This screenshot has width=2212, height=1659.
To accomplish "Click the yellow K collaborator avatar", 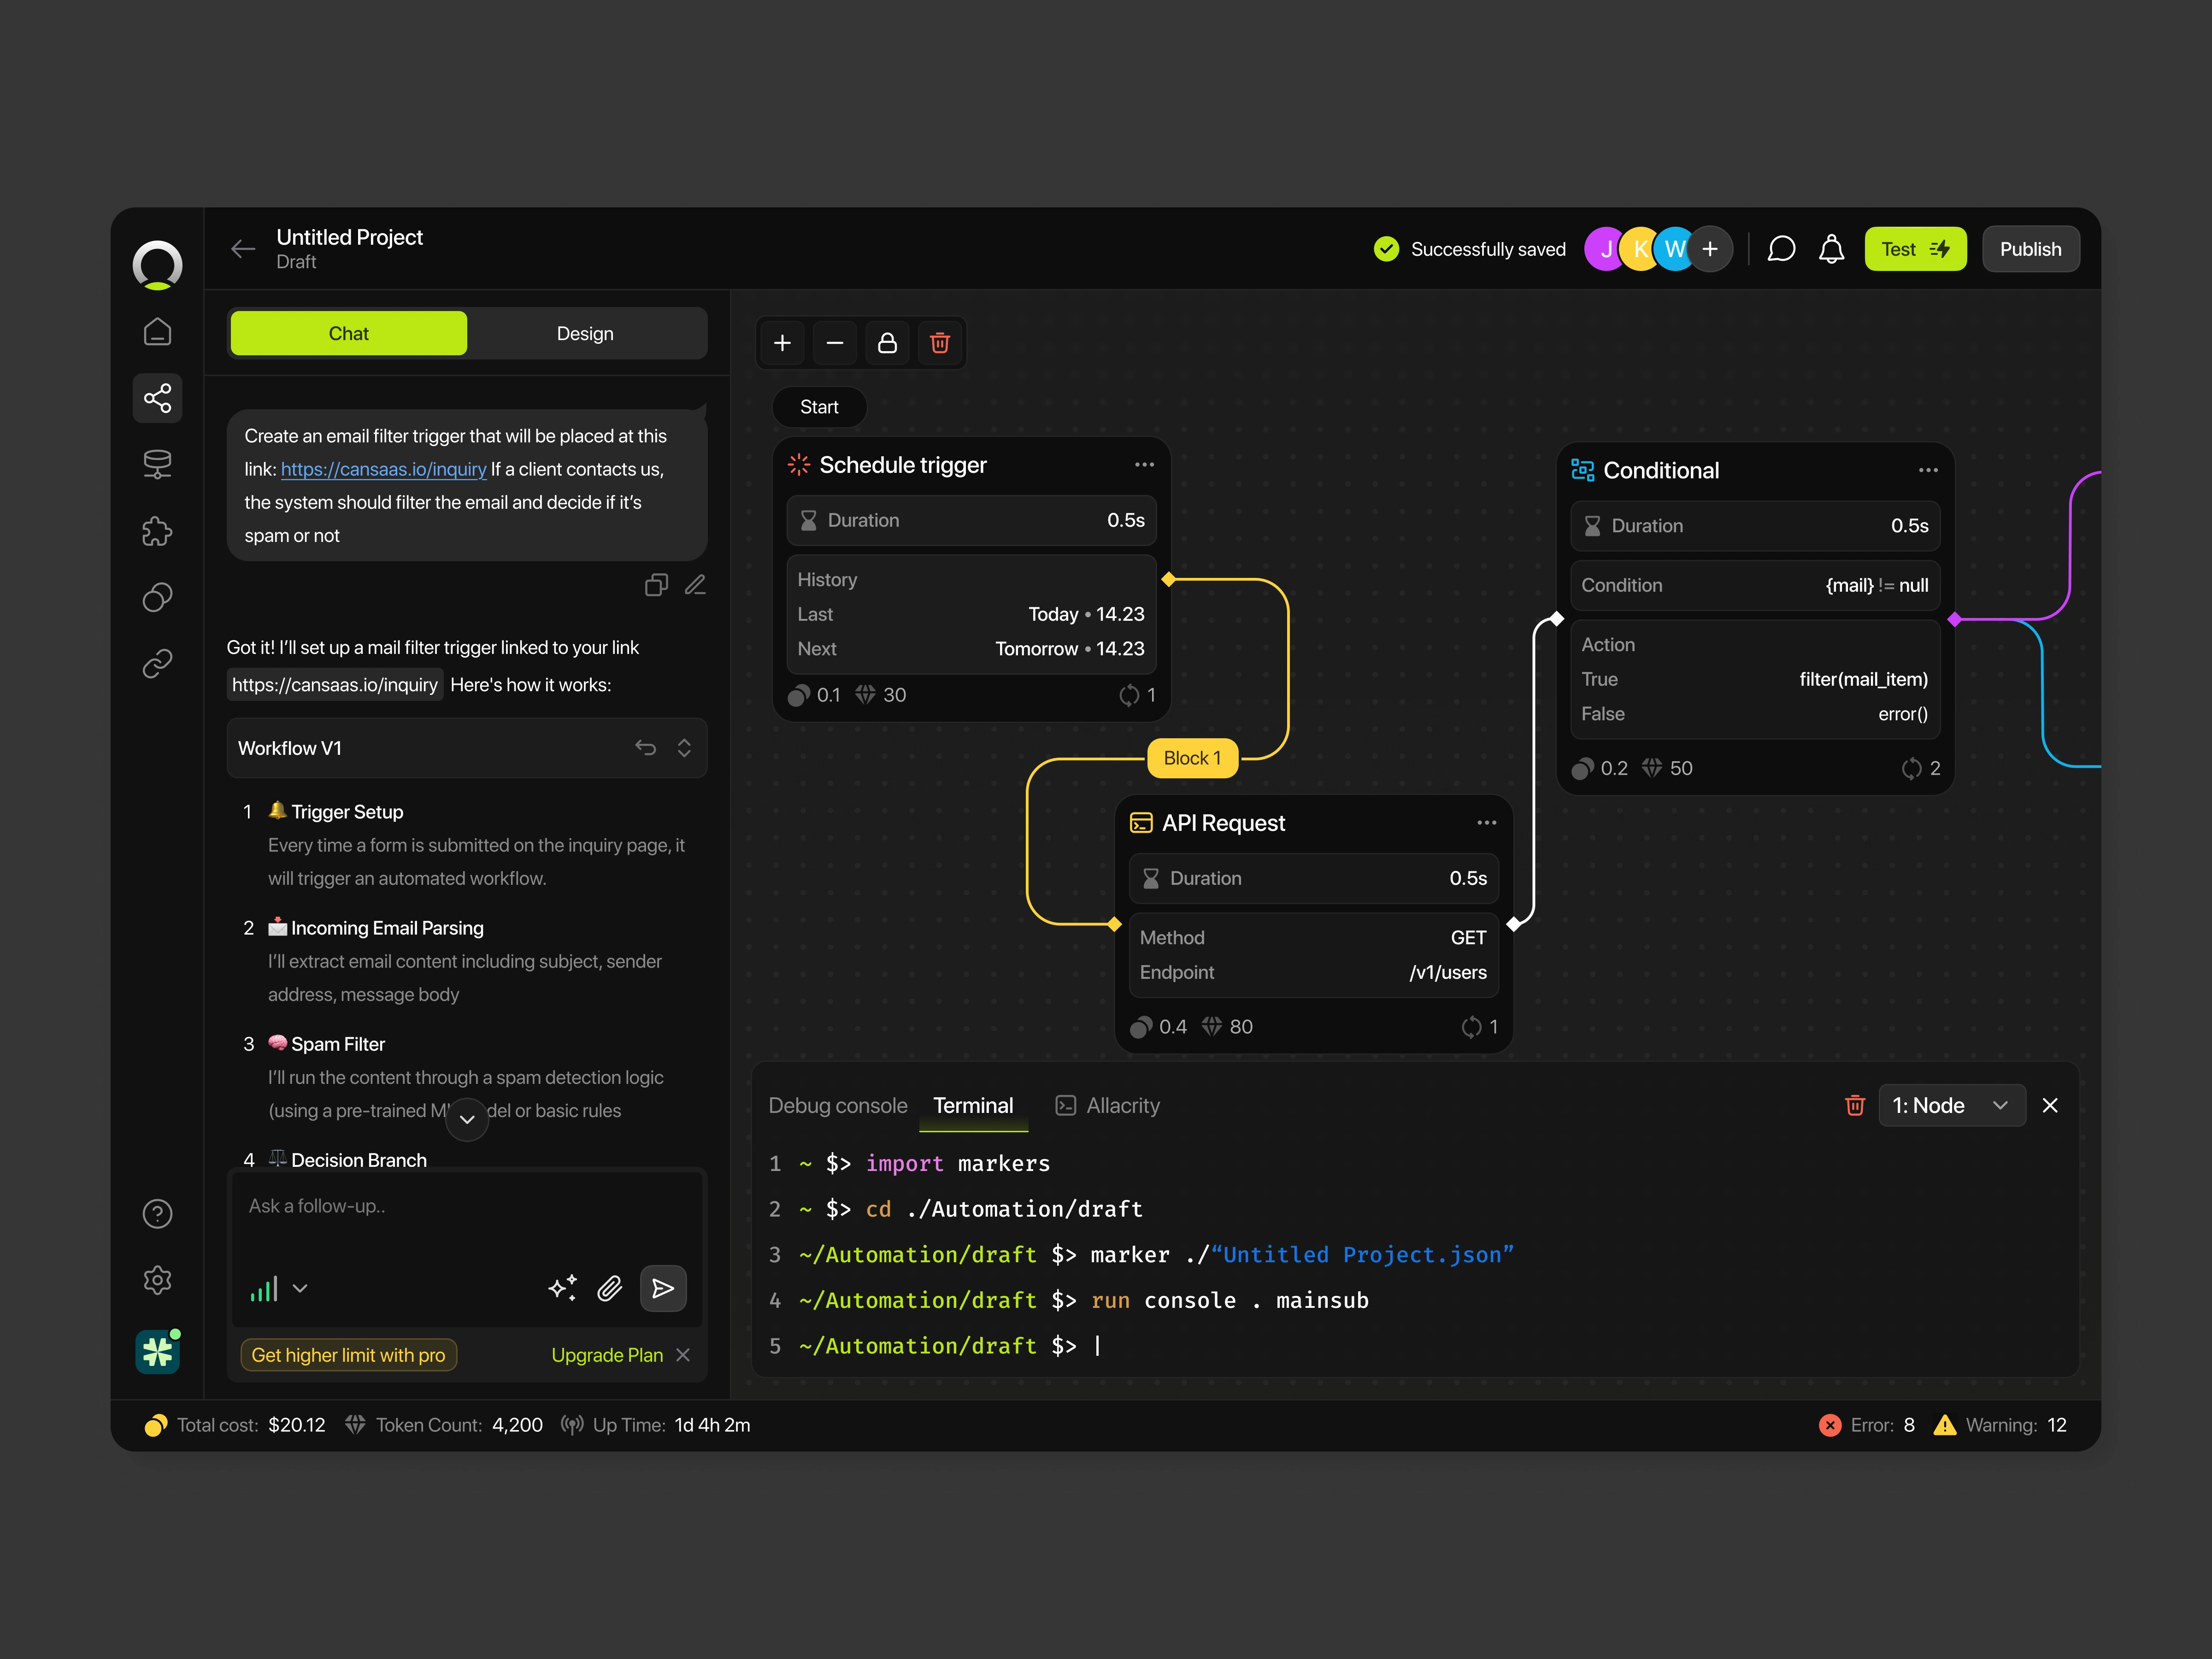I will [x=1639, y=249].
